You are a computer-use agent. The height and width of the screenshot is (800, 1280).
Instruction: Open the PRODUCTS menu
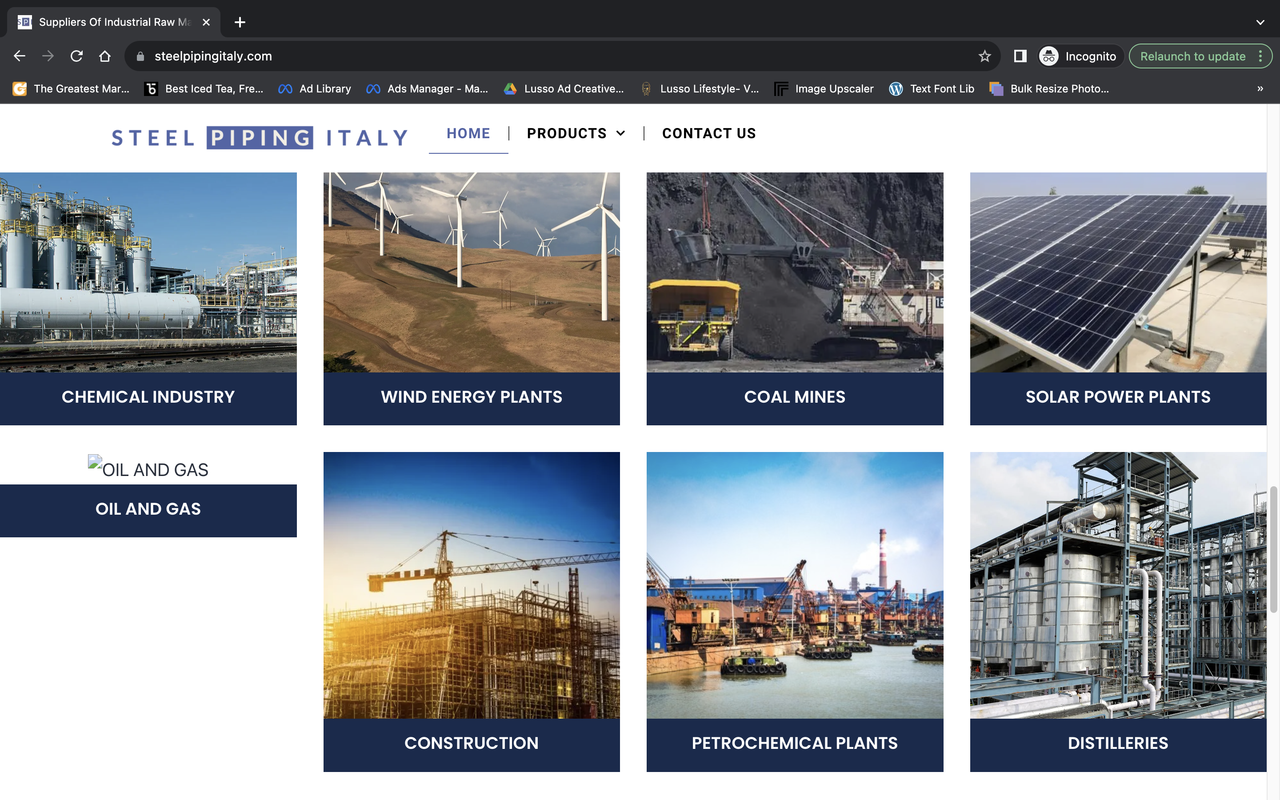(x=567, y=133)
